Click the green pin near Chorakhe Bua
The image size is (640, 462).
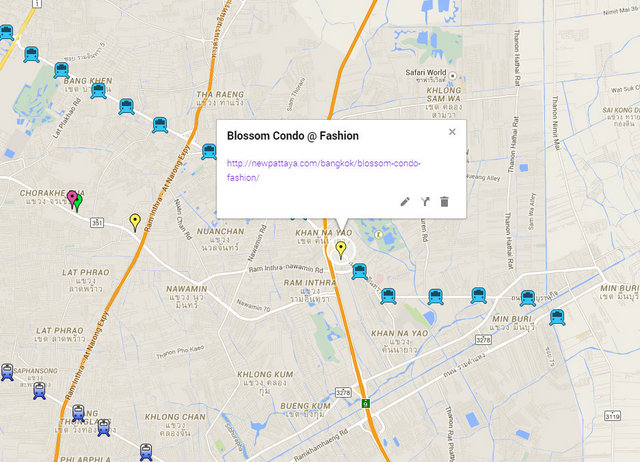tap(78, 203)
